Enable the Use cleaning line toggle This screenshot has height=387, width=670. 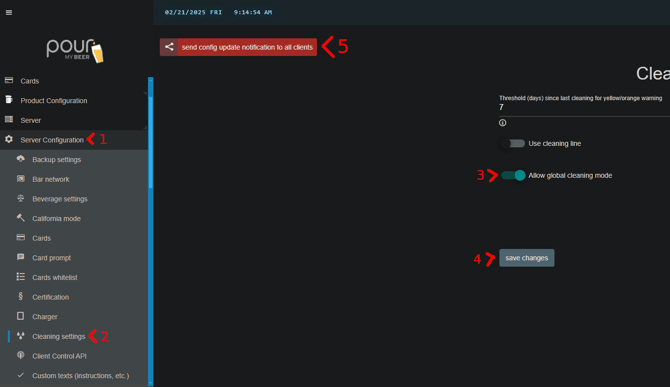(x=512, y=144)
